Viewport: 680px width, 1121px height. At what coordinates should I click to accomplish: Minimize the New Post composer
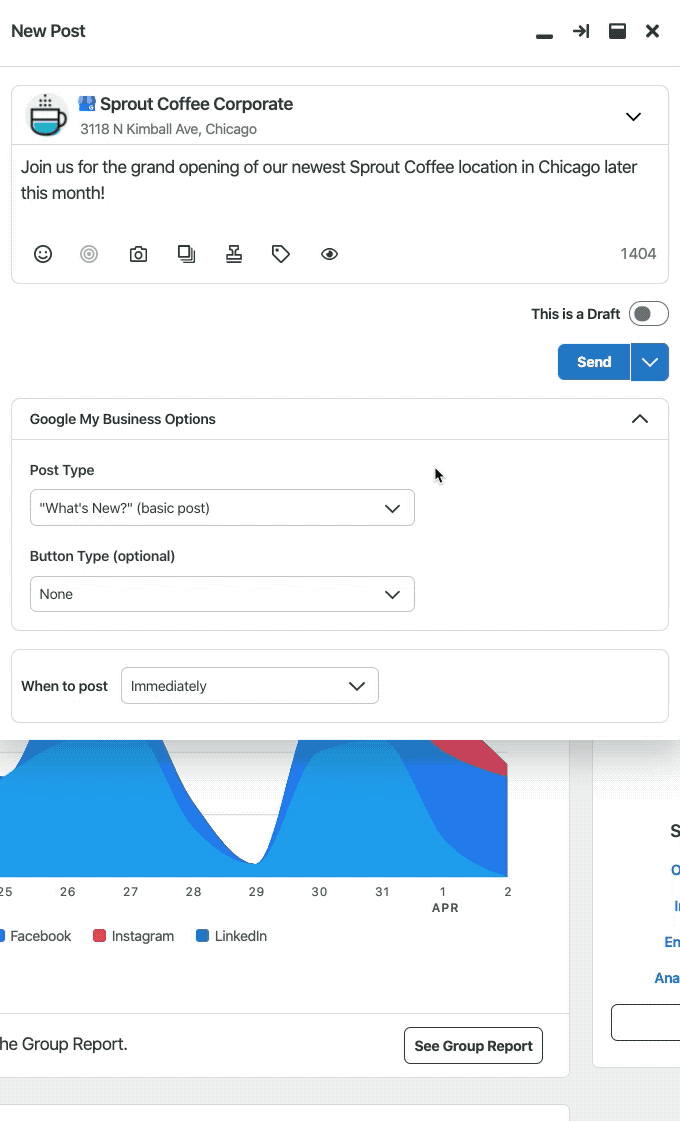click(544, 36)
